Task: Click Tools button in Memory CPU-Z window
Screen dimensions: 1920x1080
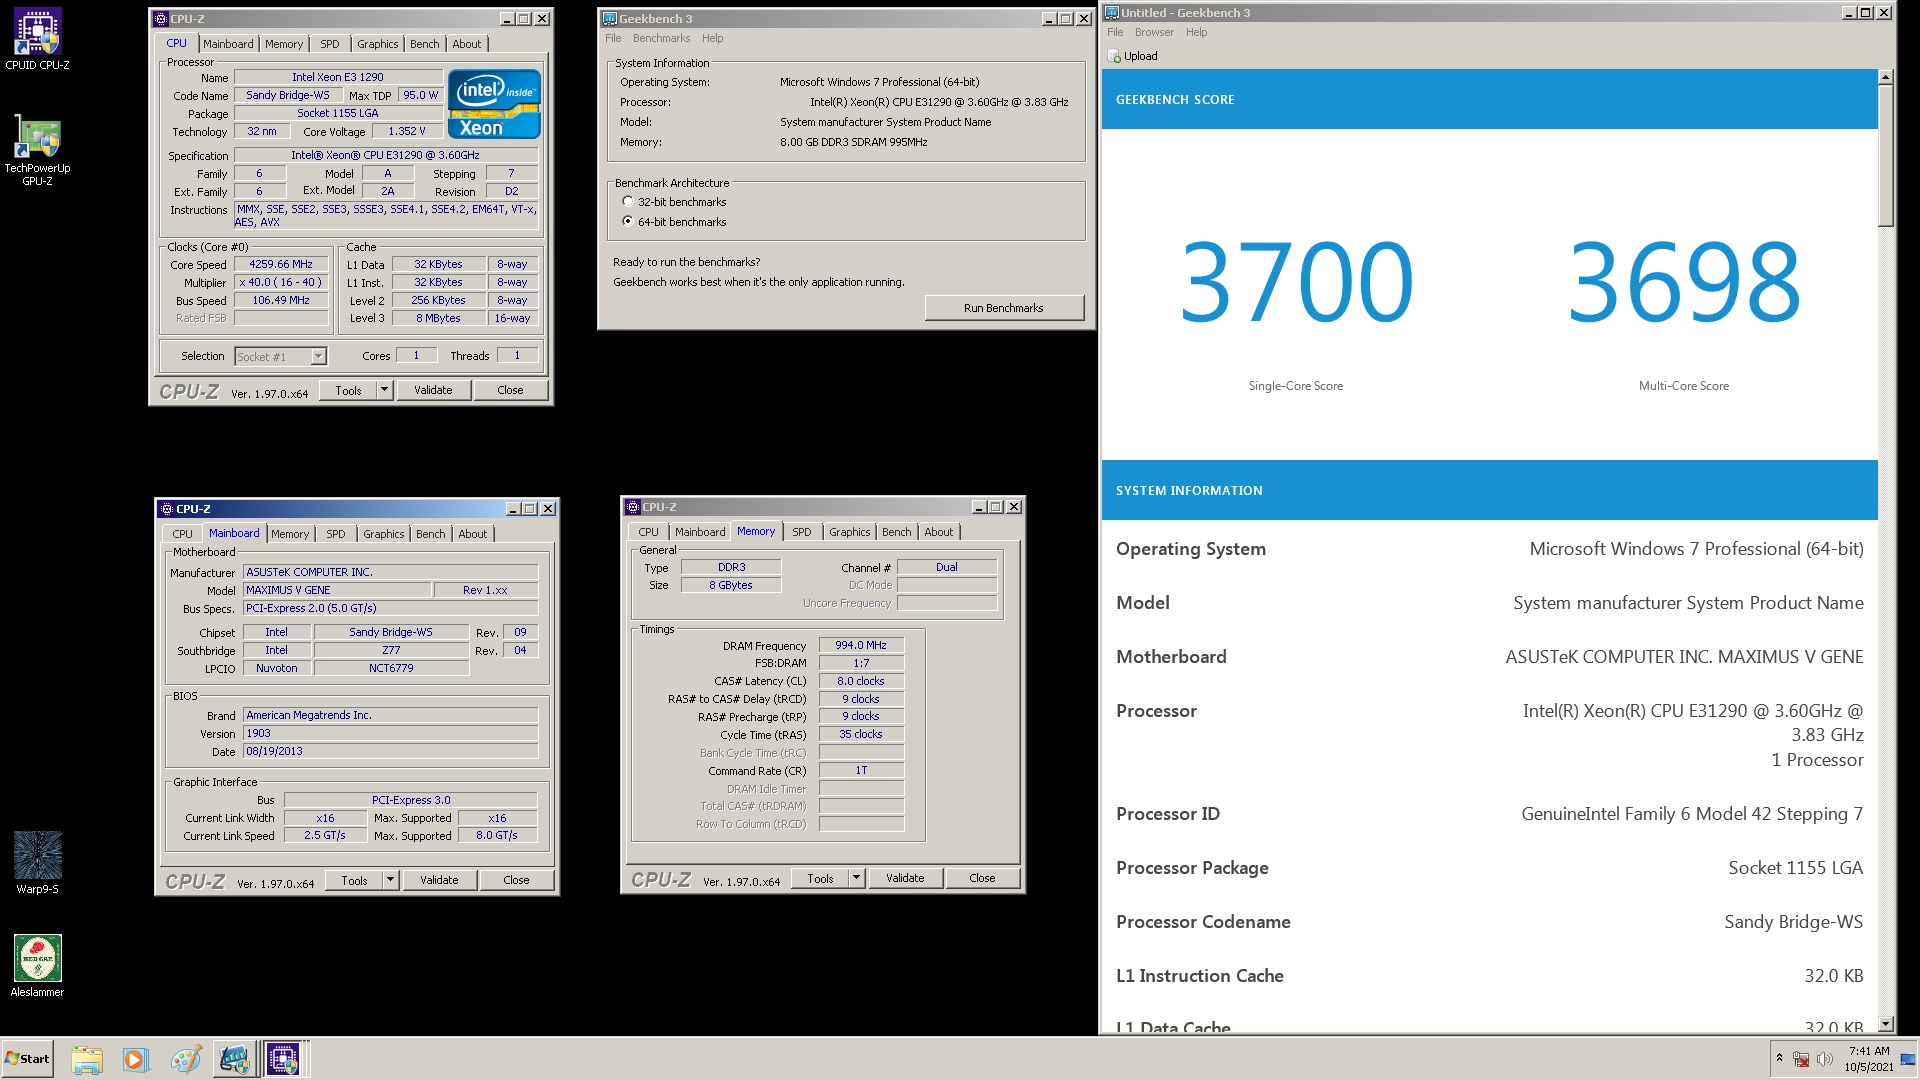Action: pyautogui.click(x=820, y=878)
